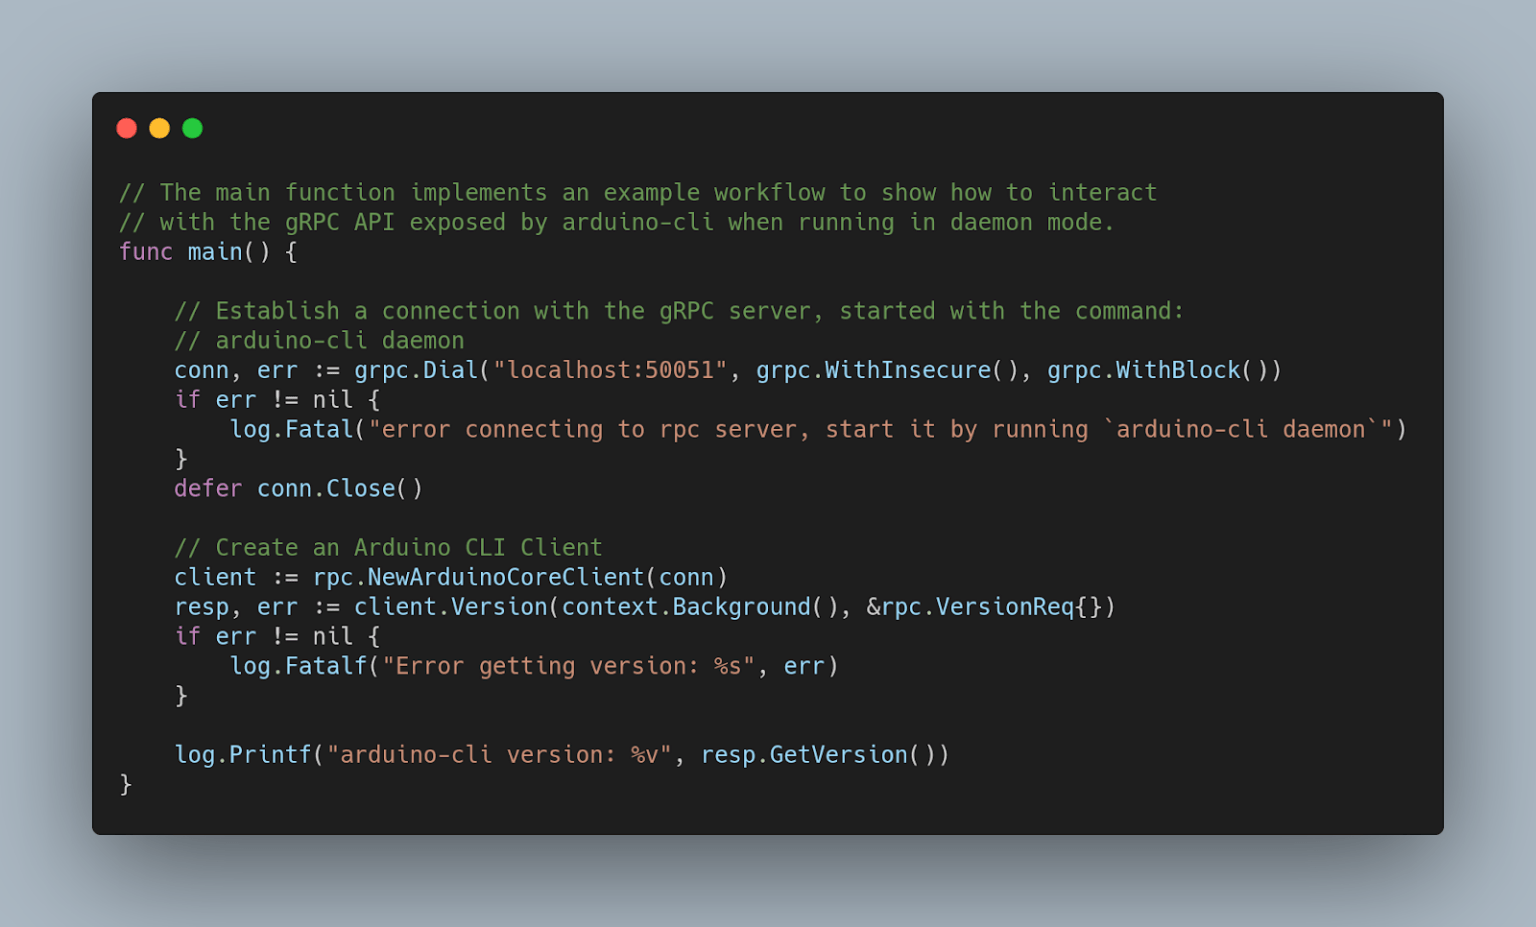Click resp.GetVersion on the last statement
The image size is (1536, 927).
coord(804,755)
